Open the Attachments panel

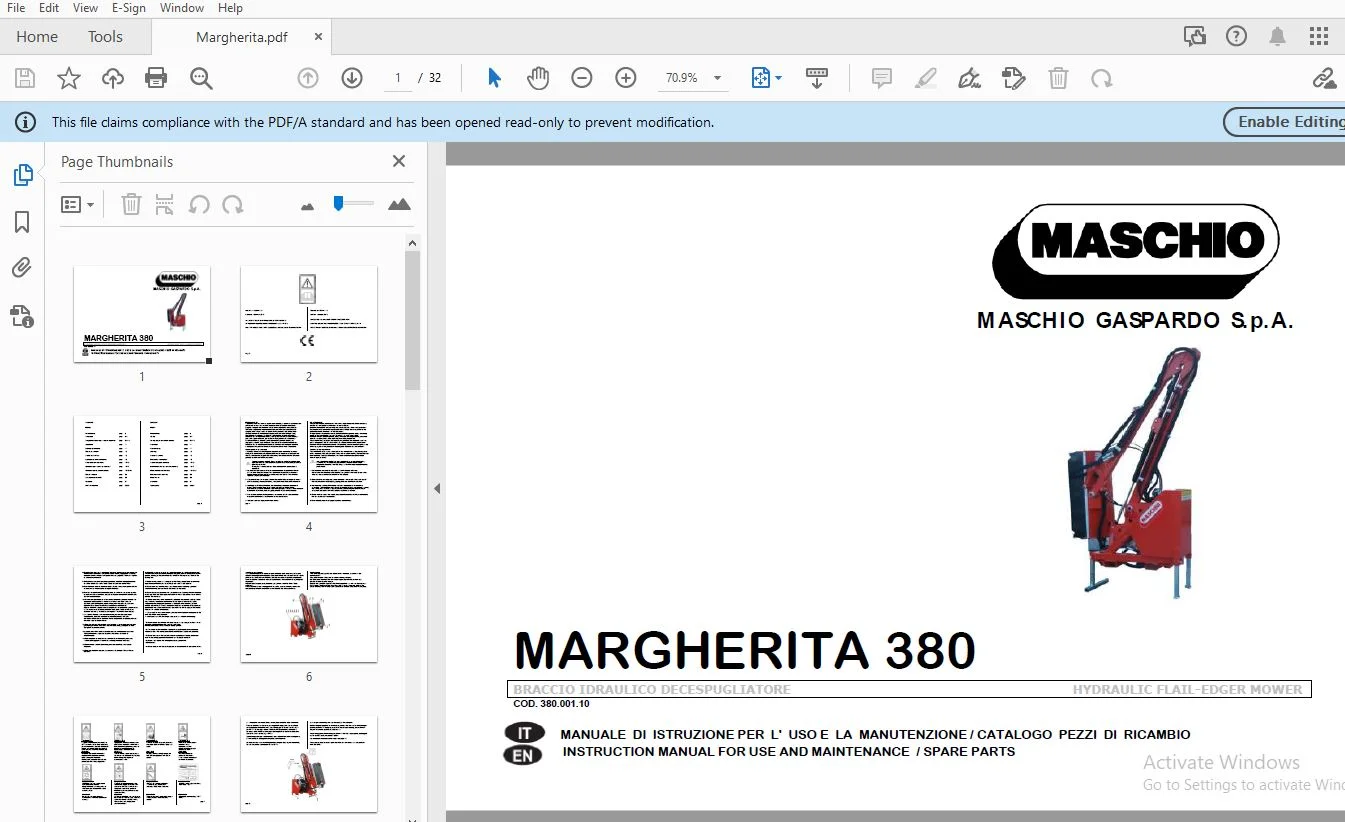22,268
